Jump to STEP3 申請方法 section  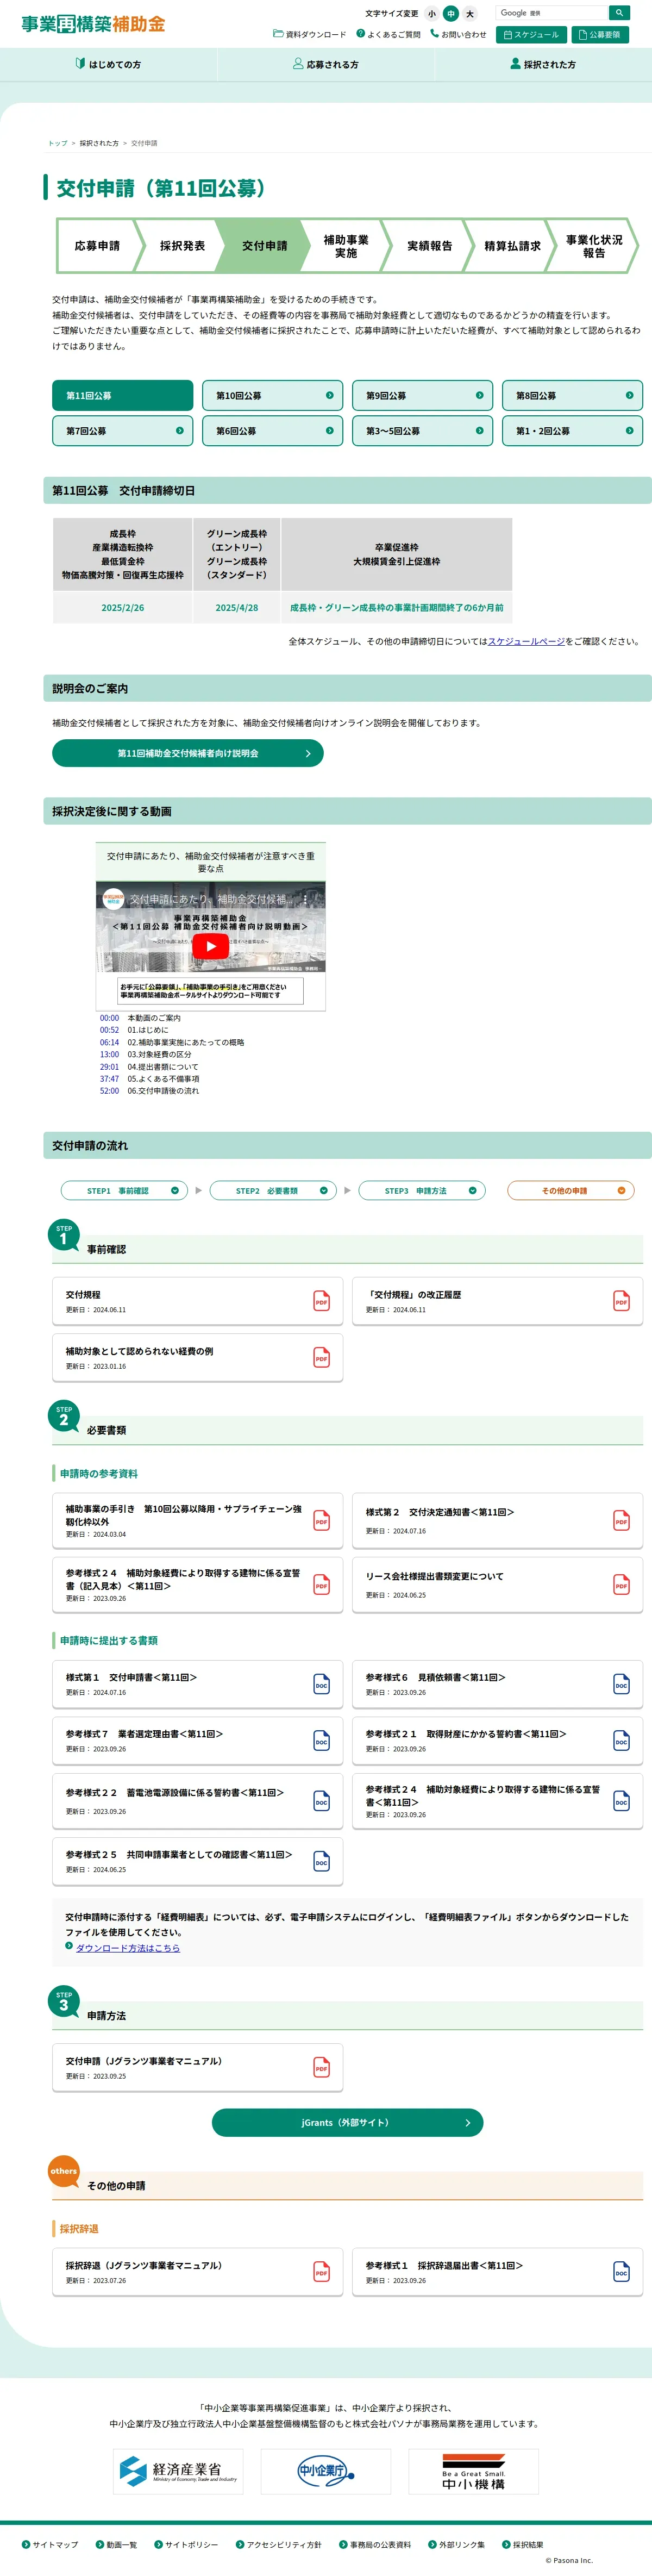pyautogui.click(x=422, y=1190)
